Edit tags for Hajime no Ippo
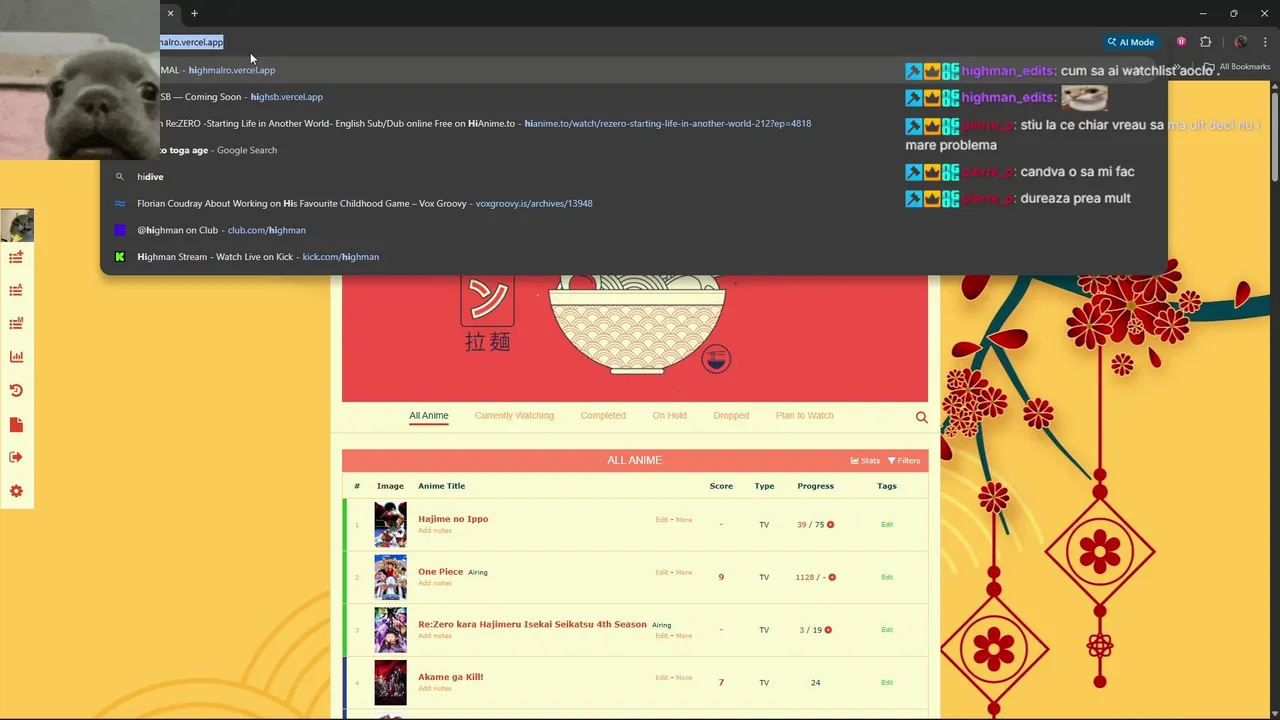Image resolution: width=1280 pixels, height=720 pixels. (887, 525)
